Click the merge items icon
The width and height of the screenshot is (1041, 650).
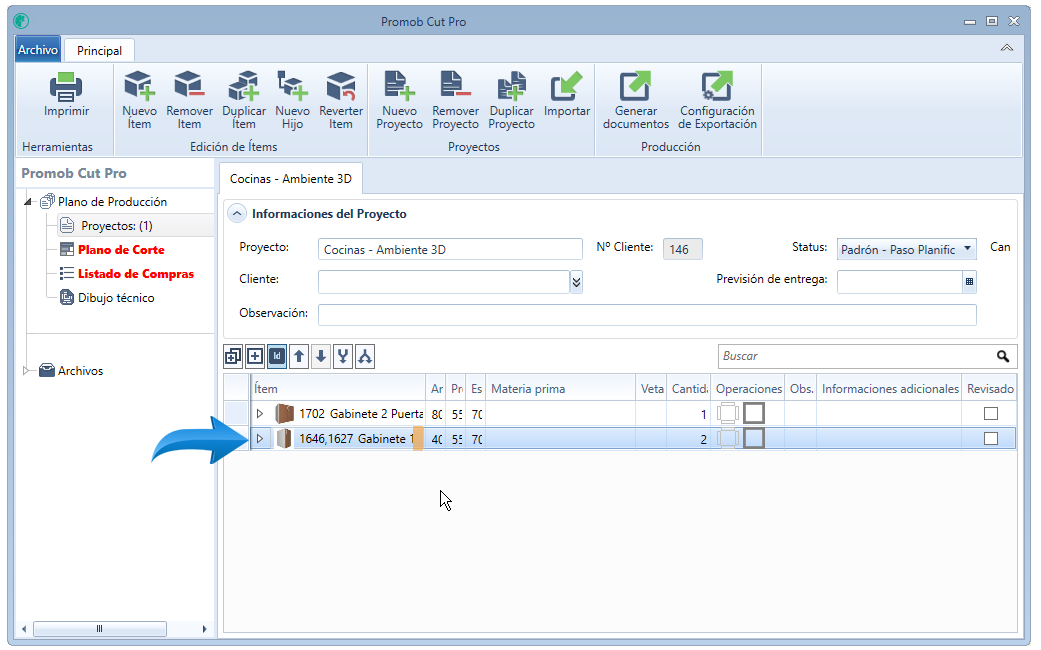coord(343,357)
